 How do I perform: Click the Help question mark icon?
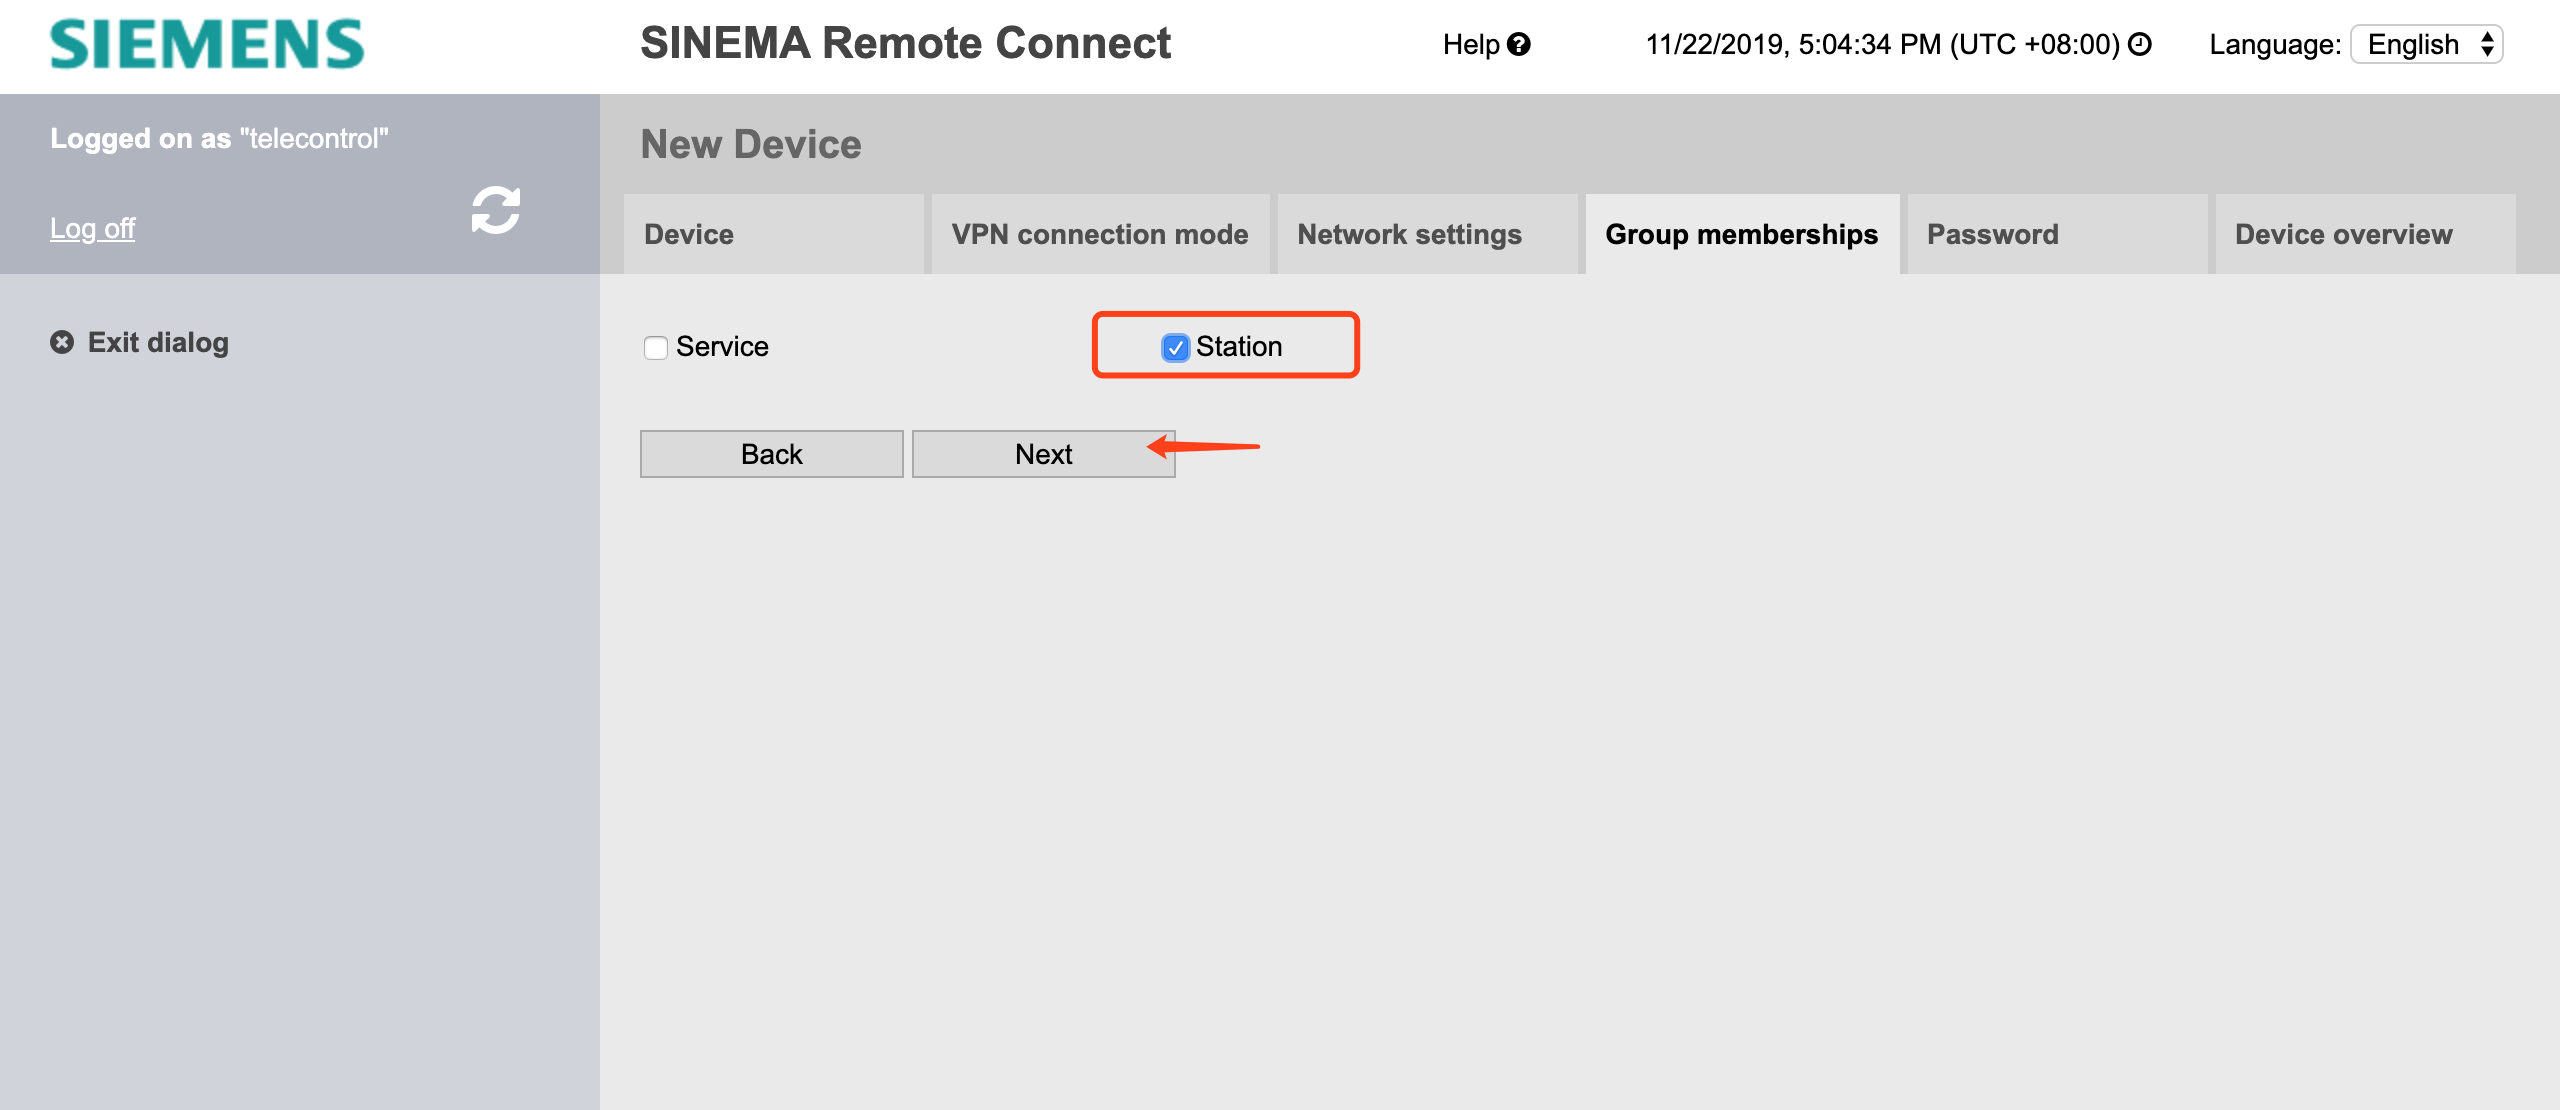tap(1519, 45)
